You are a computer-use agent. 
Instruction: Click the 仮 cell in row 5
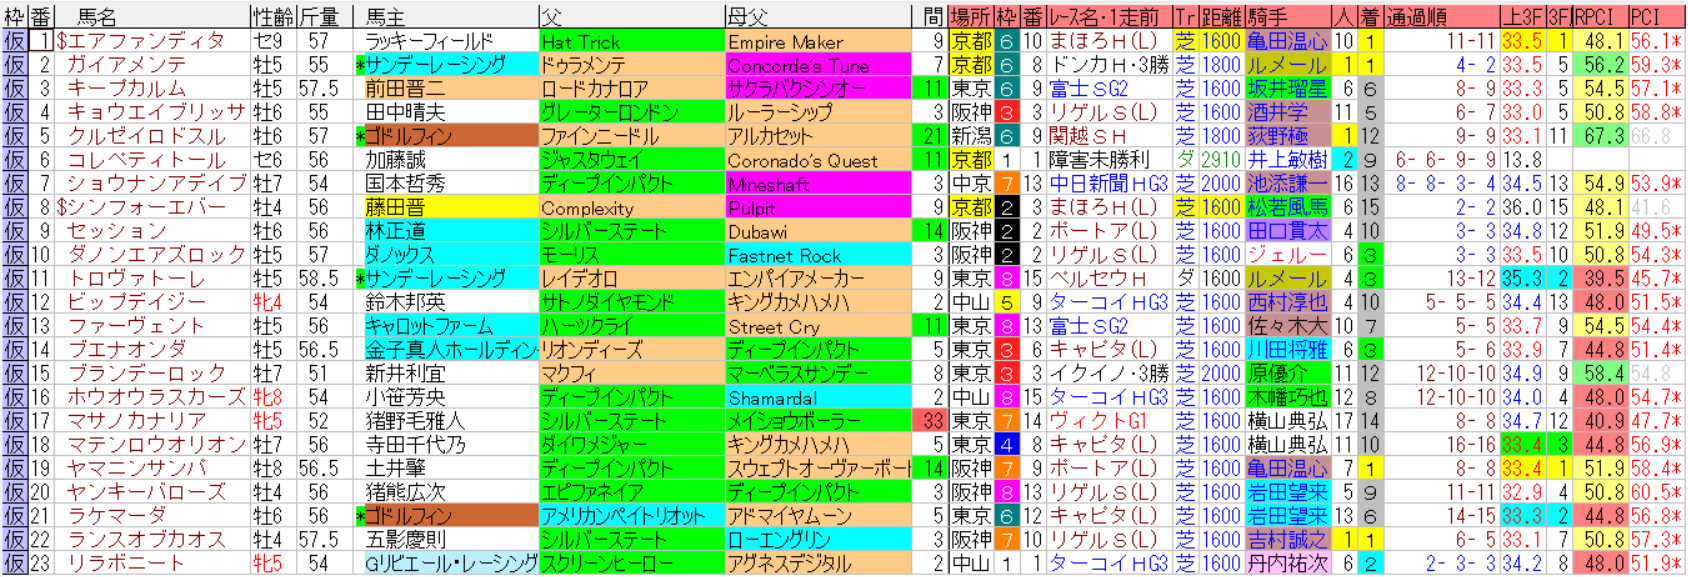(x=14, y=136)
